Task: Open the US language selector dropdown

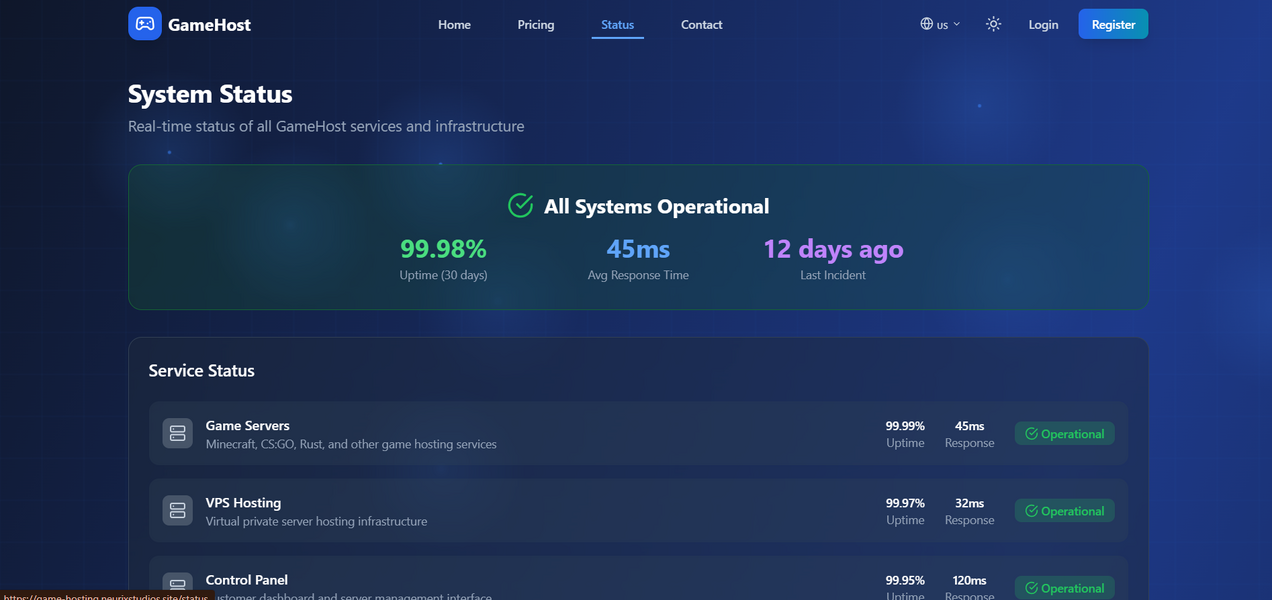Action: [940, 24]
